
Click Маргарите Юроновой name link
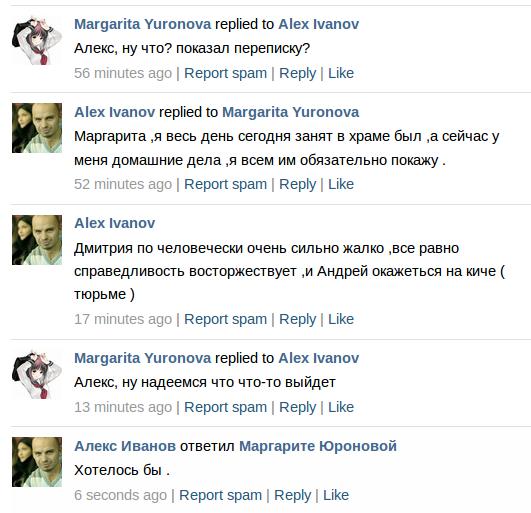(x=318, y=446)
